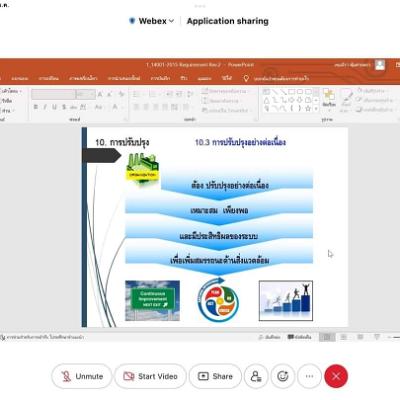
Task: Click the Increase Font Size icon
Action: click(x=100, y=95)
